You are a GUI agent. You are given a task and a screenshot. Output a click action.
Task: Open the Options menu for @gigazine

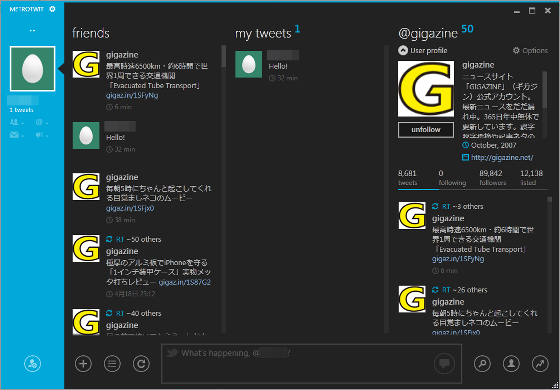(530, 51)
